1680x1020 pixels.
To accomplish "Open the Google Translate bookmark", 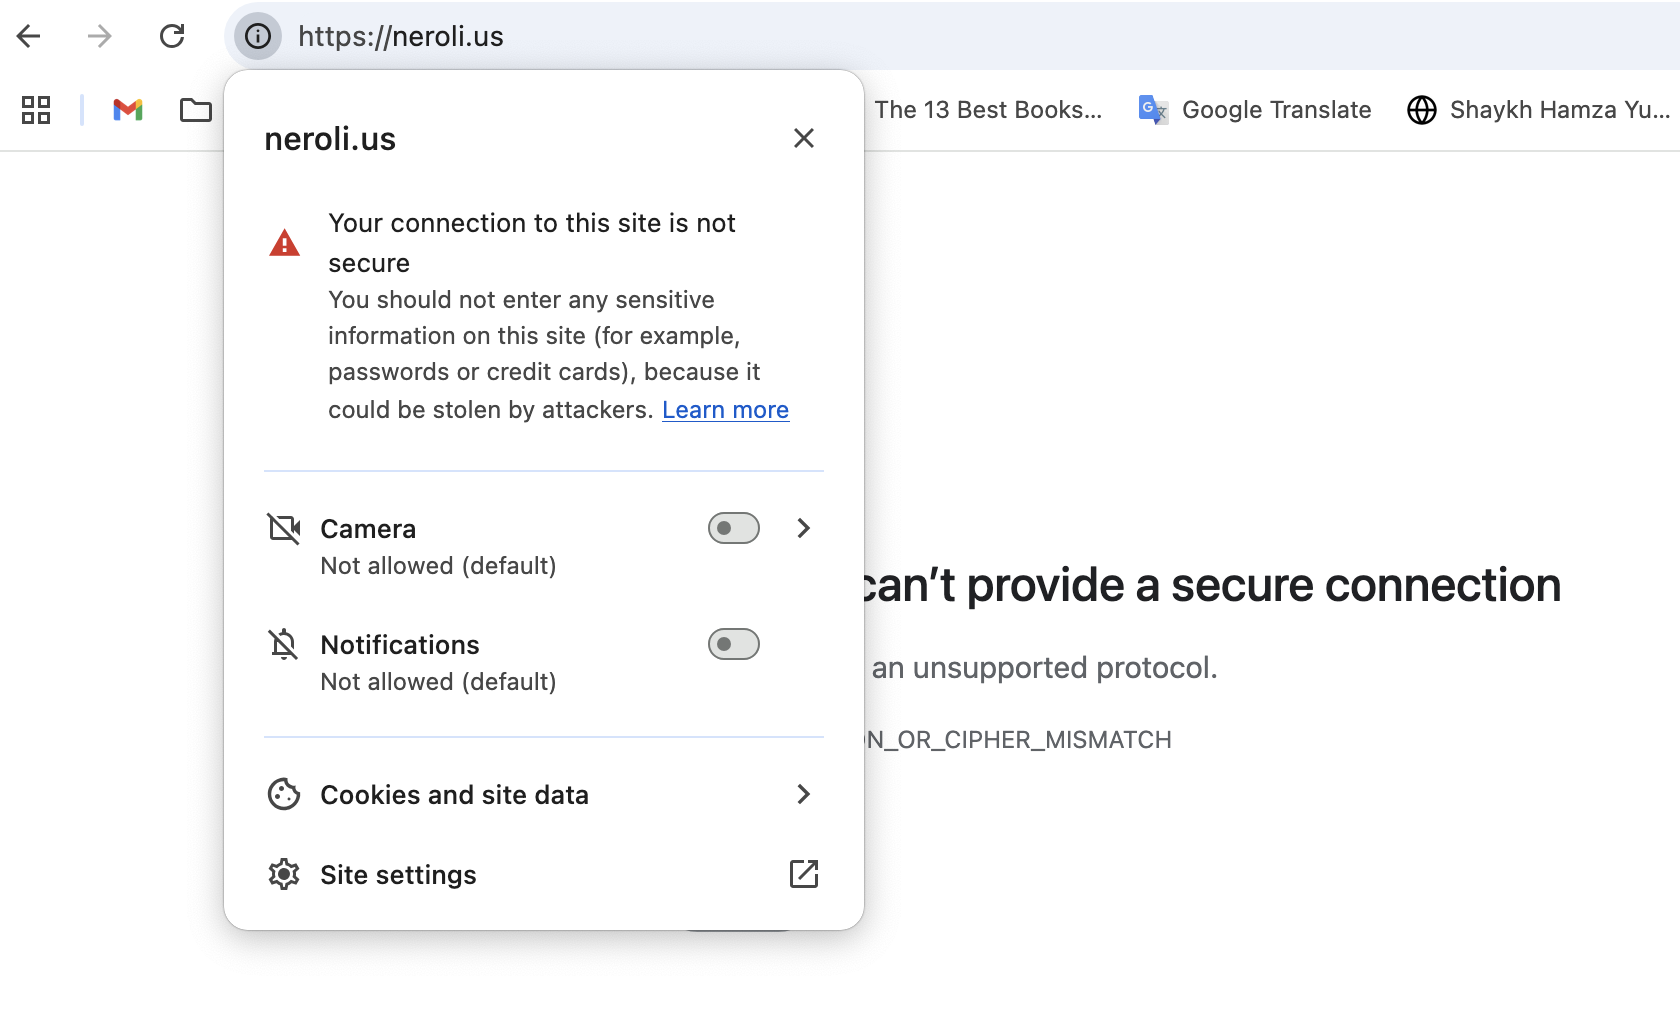I will [1254, 110].
